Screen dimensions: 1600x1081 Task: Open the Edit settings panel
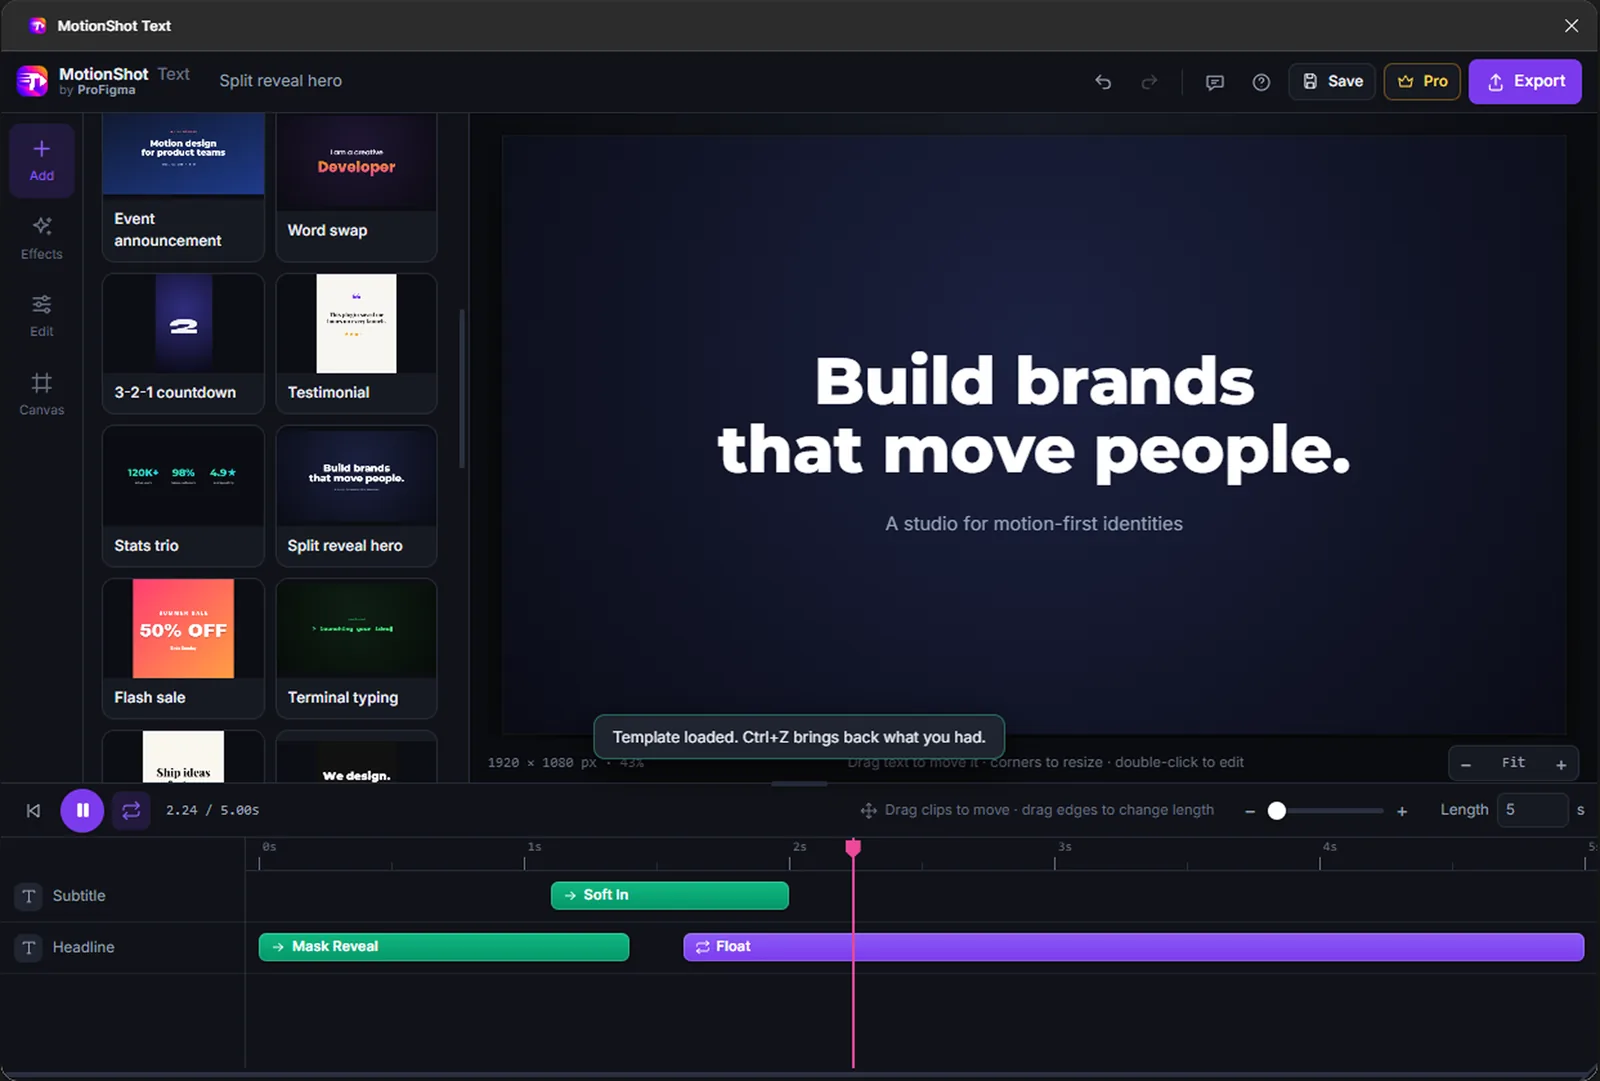pos(41,316)
